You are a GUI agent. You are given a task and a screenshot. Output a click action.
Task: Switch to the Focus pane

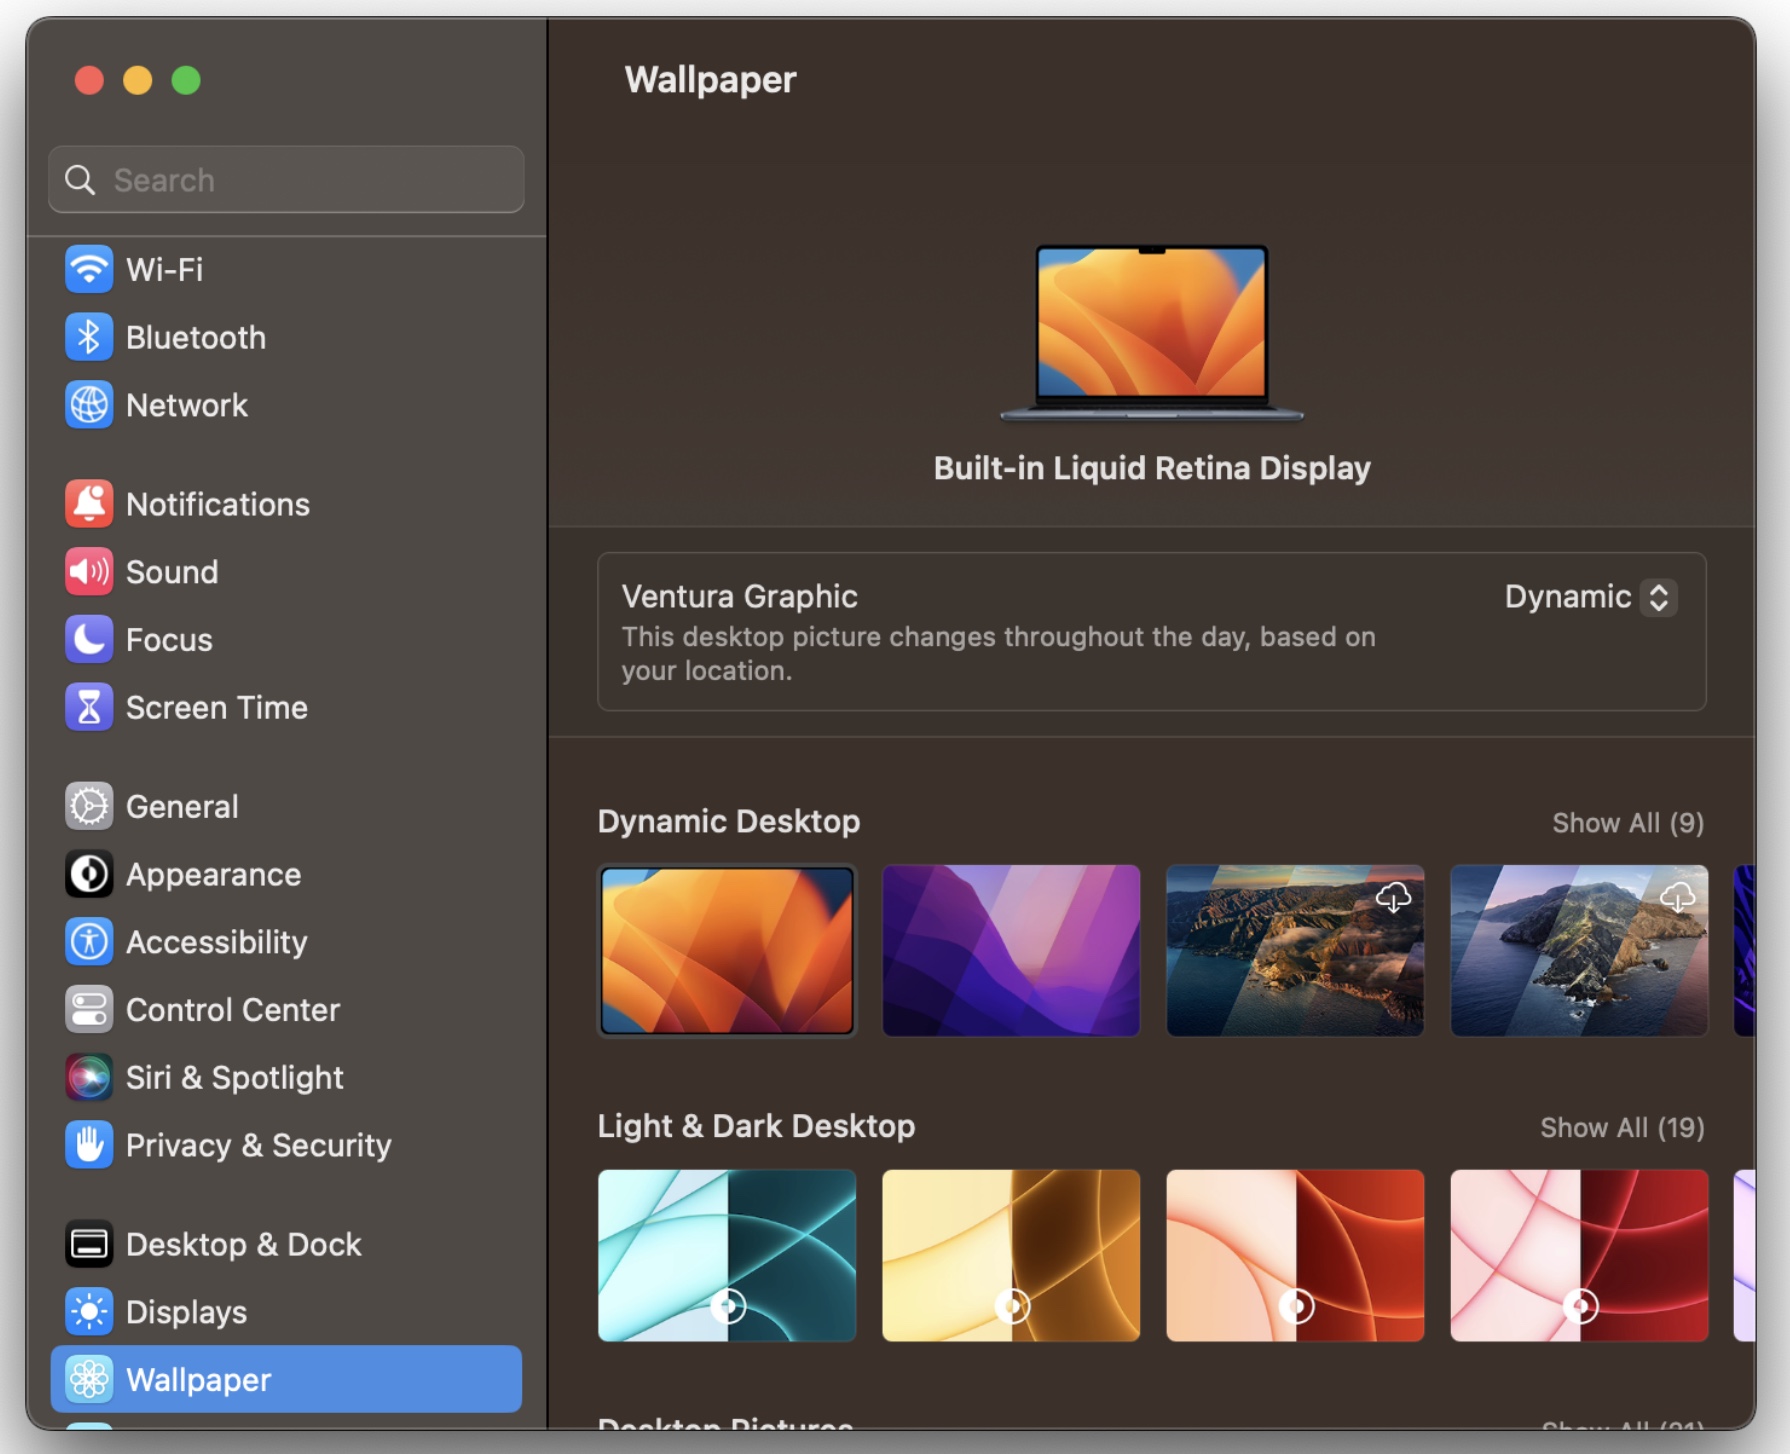(169, 640)
